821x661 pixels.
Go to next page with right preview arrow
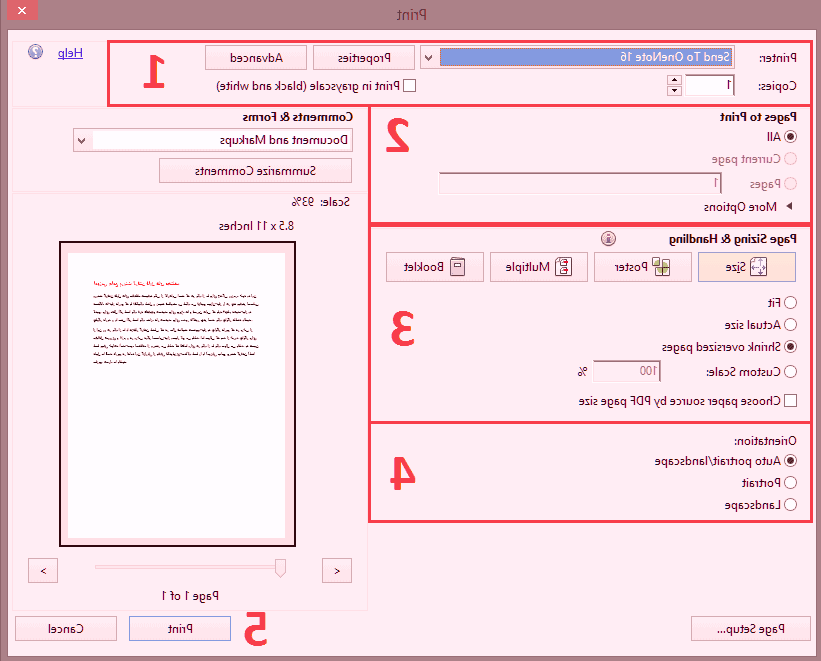click(x=336, y=570)
